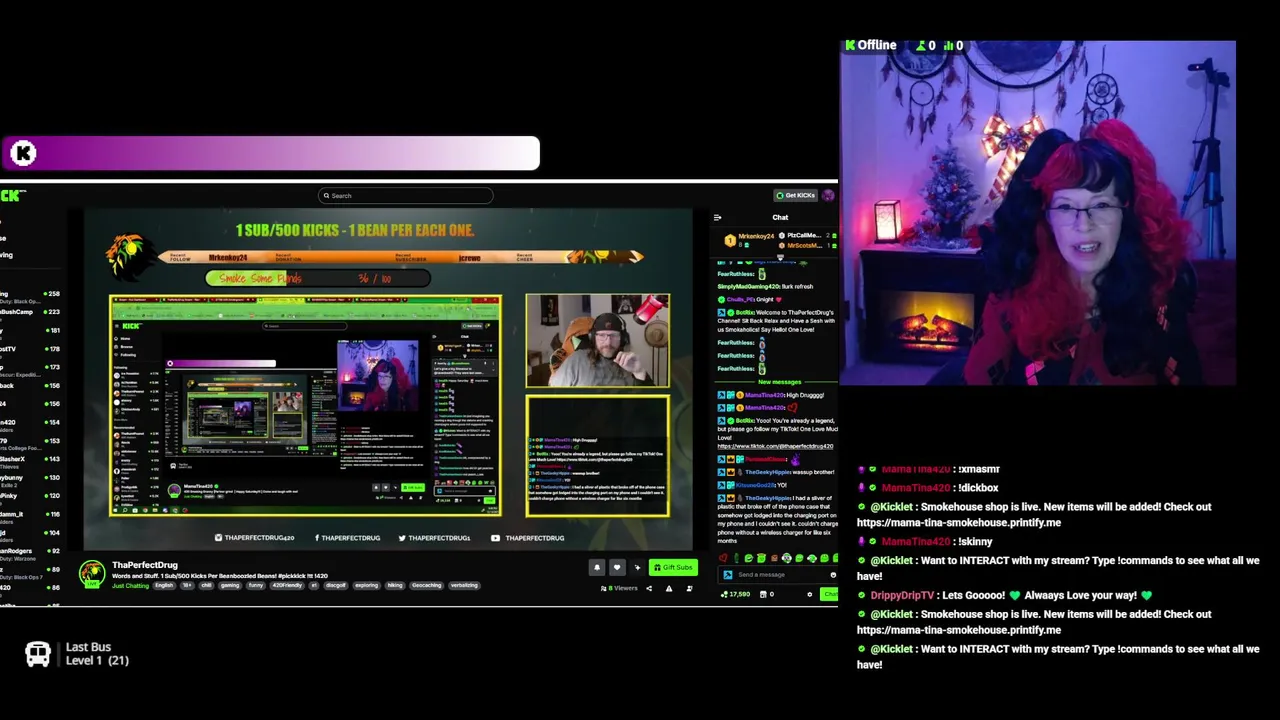Click the New messages divider in chat
Screen dimensions: 1280x720
[x=779, y=382]
